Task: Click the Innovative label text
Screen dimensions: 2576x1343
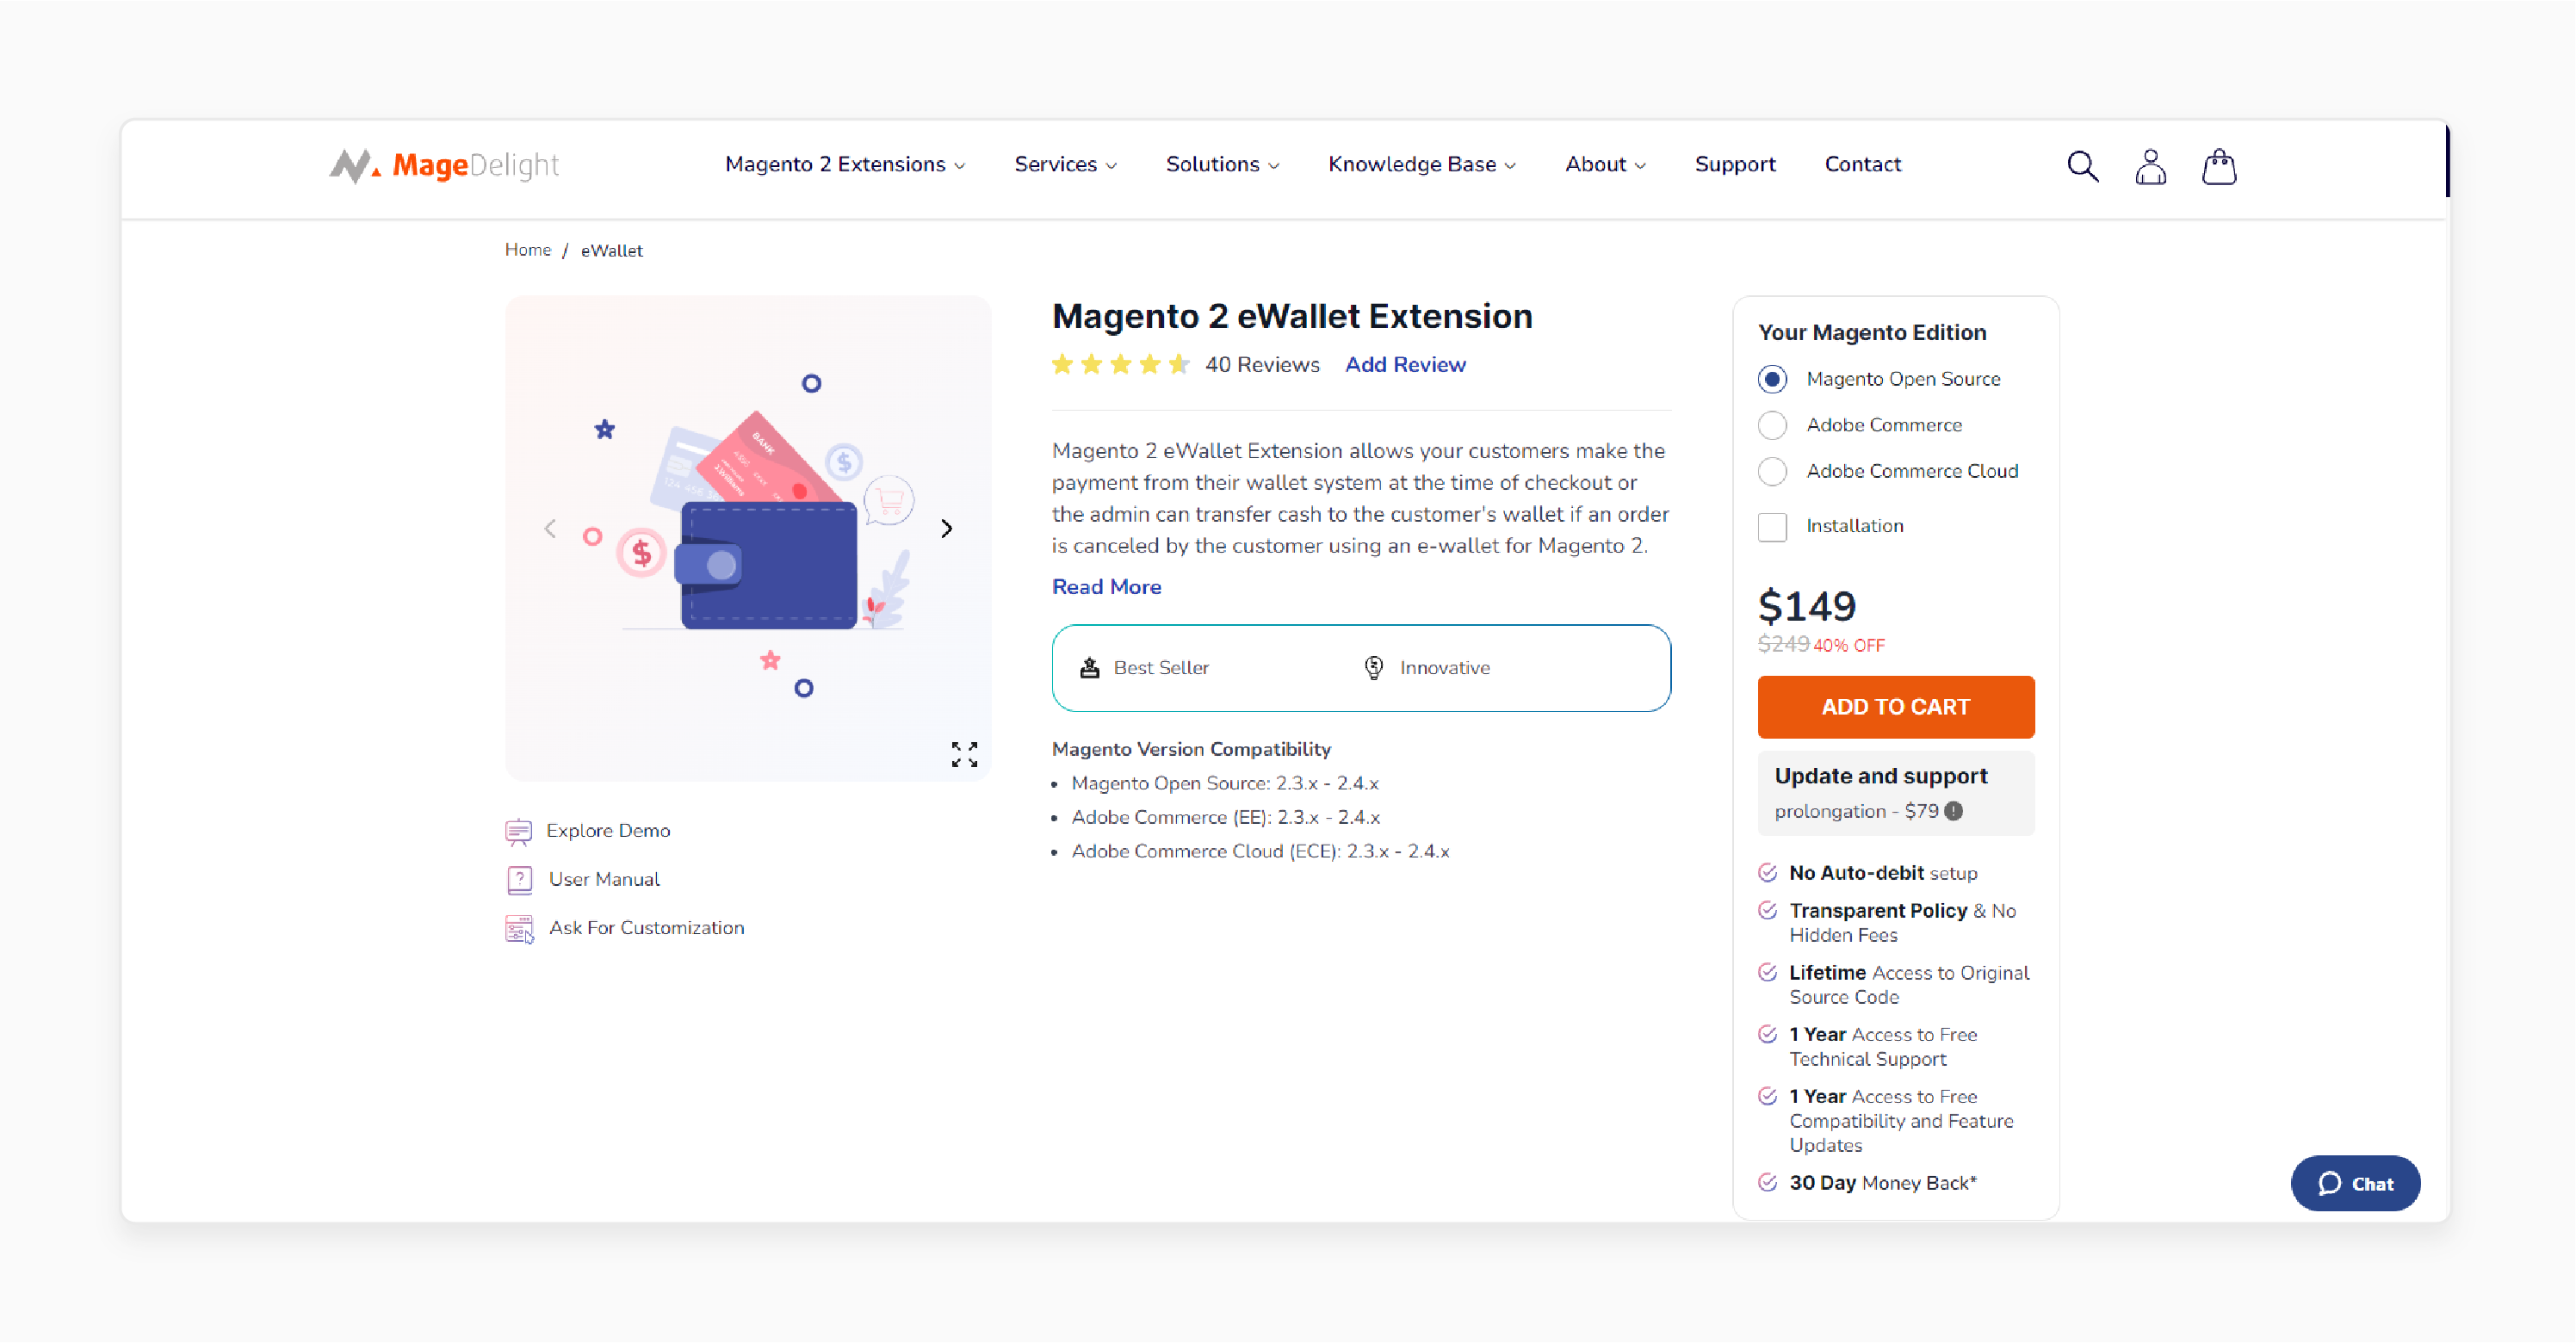Action: click(1444, 668)
